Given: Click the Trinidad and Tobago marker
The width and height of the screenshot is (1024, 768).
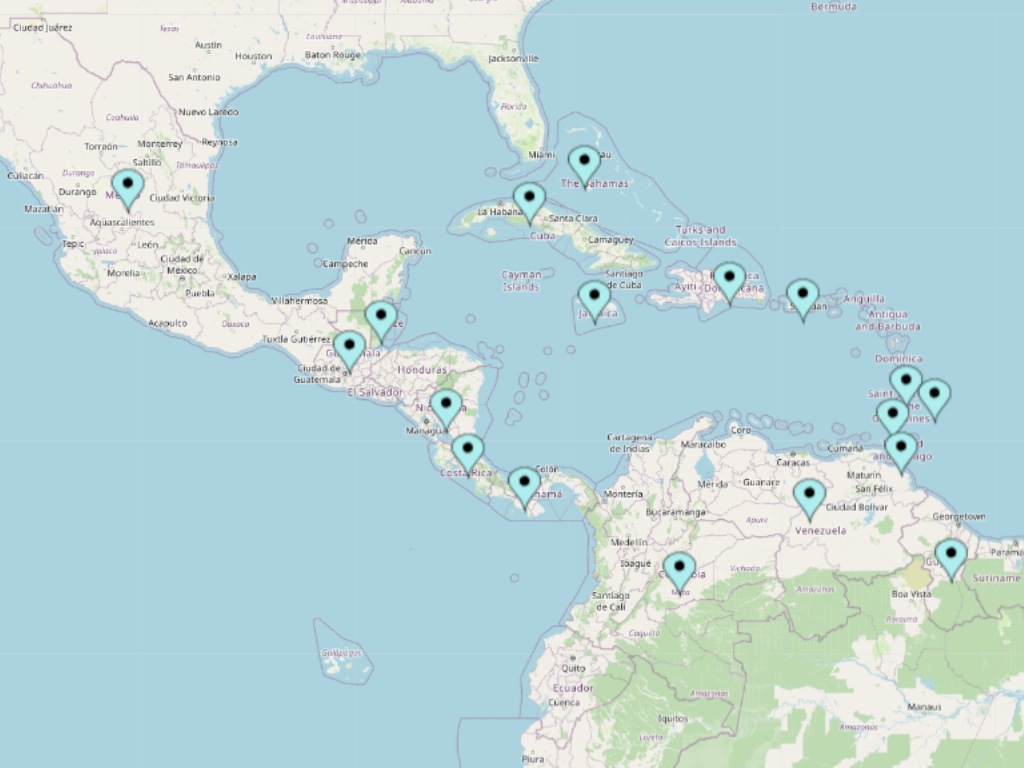Looking at the screenshot, I should [901, 449].
